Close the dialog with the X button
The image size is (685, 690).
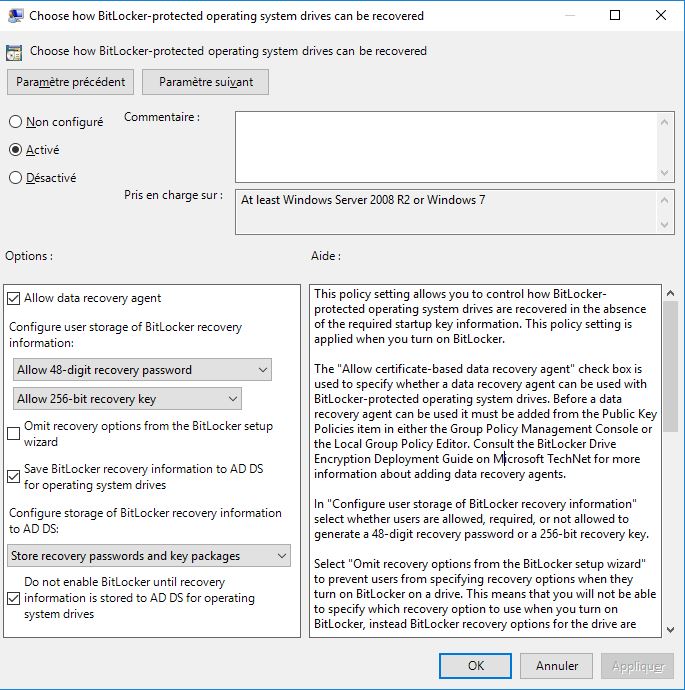[x=660, y=15]
